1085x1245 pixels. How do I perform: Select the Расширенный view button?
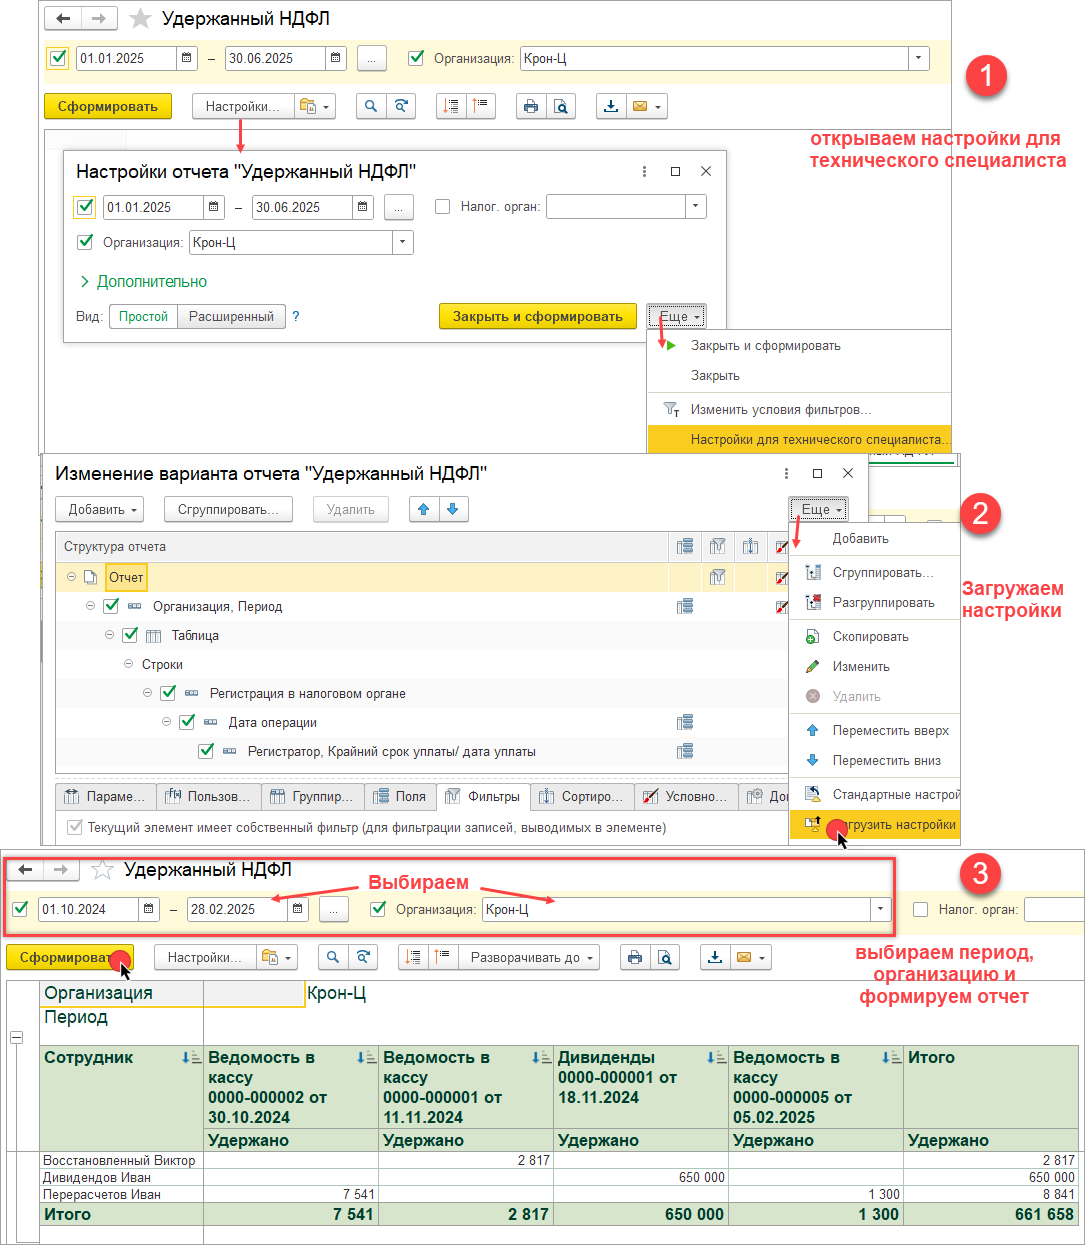231,316
